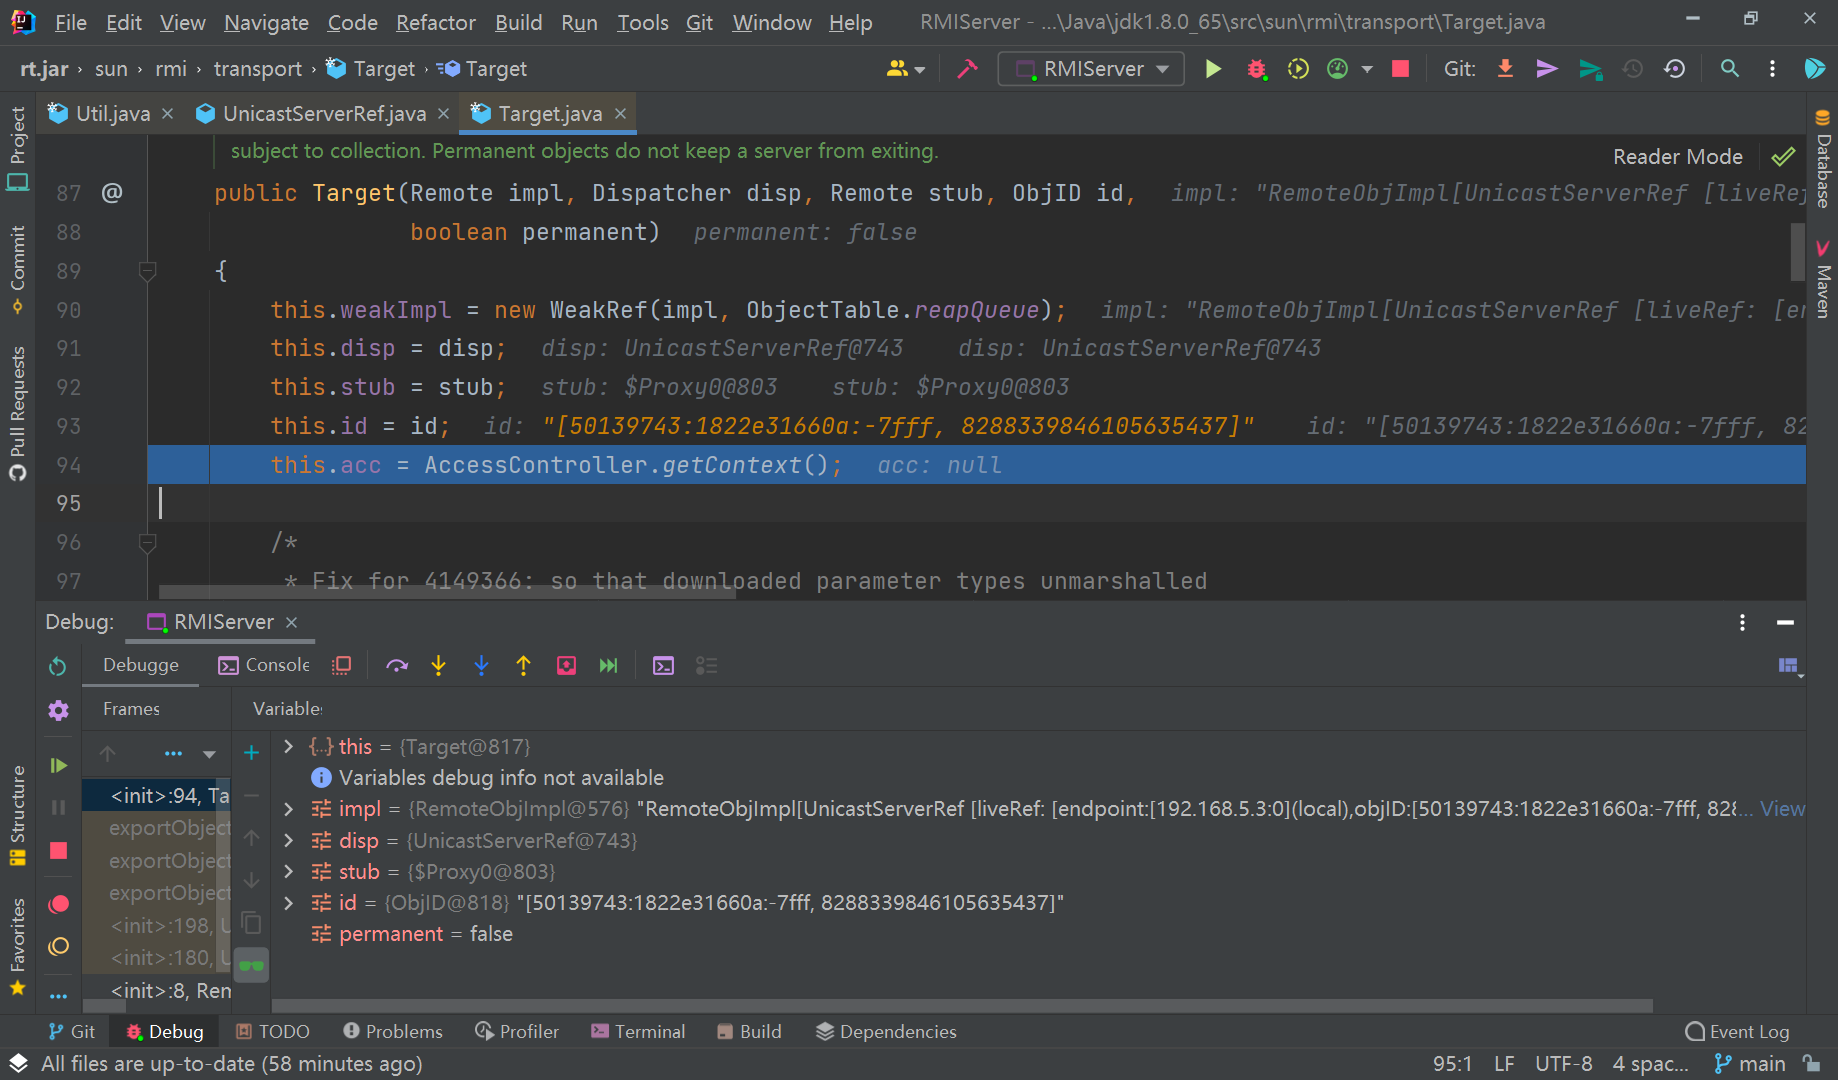Click the Rerun RMIServer icon
1838x1080 pixels.
pyautogui.click(x=58, y=666)
